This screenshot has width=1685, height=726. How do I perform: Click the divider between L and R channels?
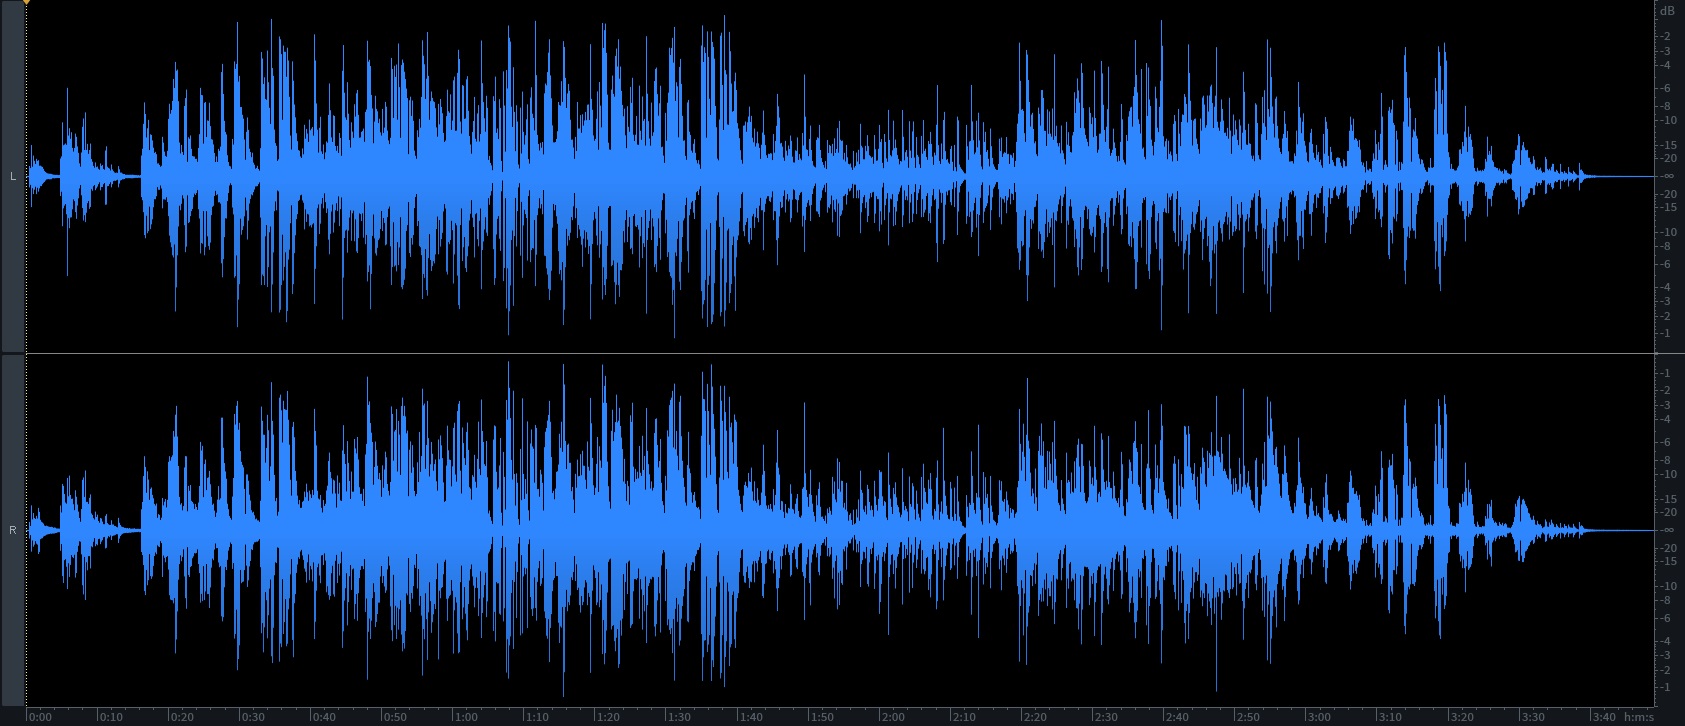click(x=840, y=353)
